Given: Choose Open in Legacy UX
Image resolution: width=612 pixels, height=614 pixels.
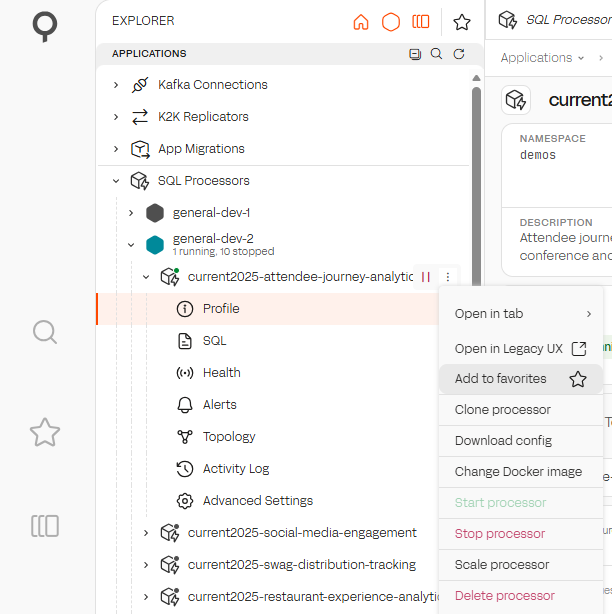Looking at the screenshot, I should tap(521, 349).
